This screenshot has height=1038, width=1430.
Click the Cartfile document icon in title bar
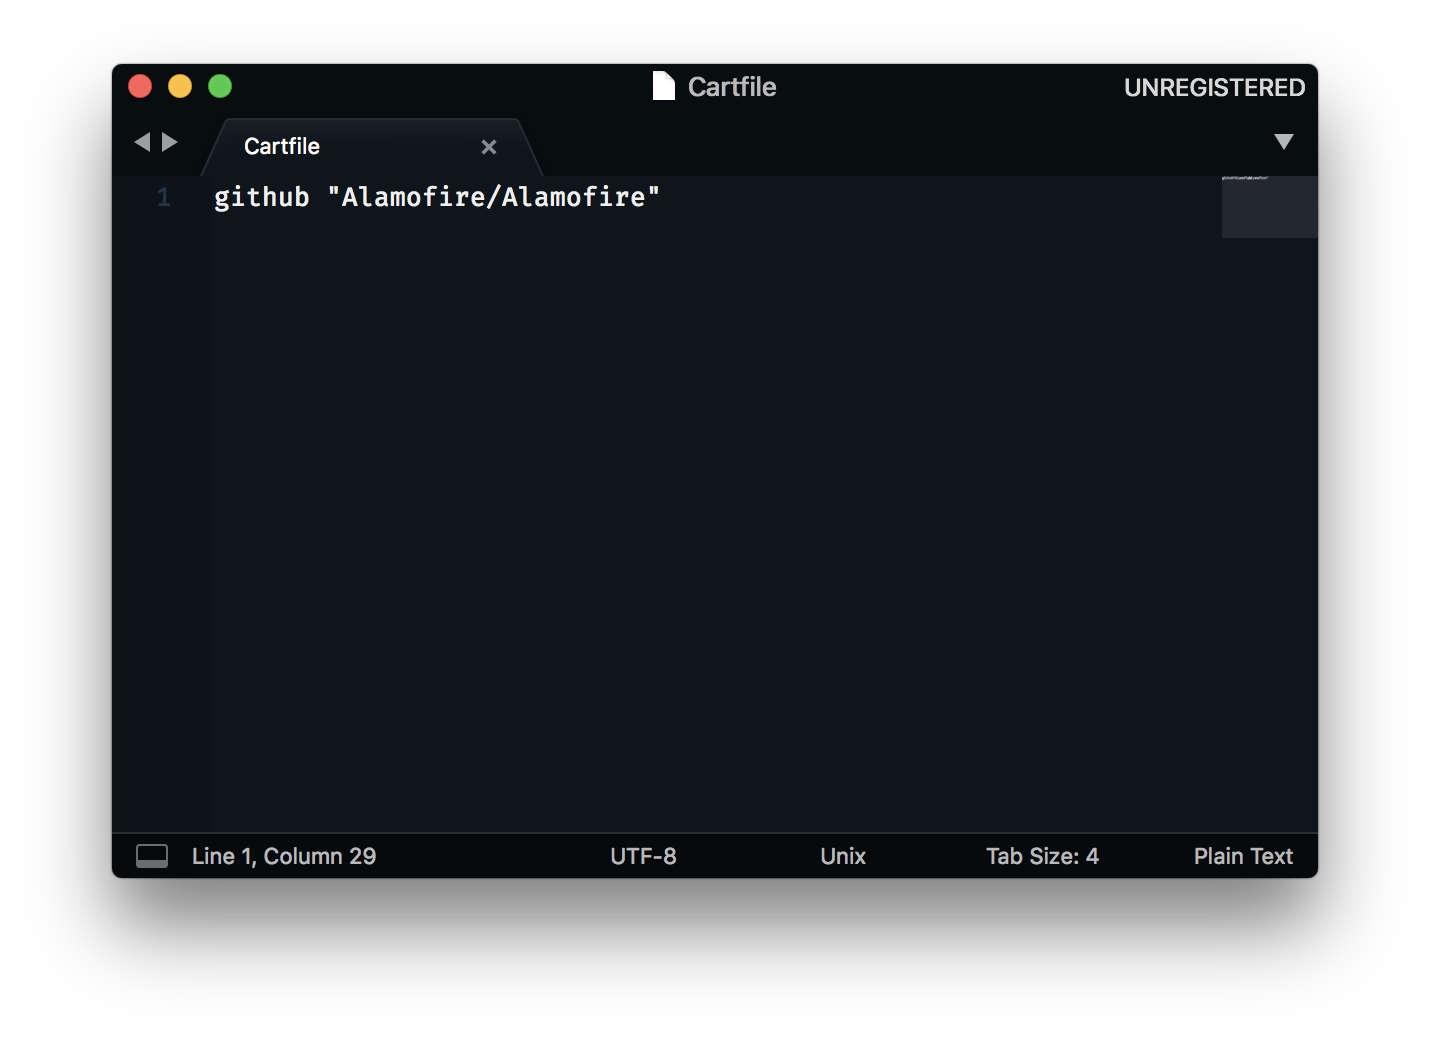point(664,86)
